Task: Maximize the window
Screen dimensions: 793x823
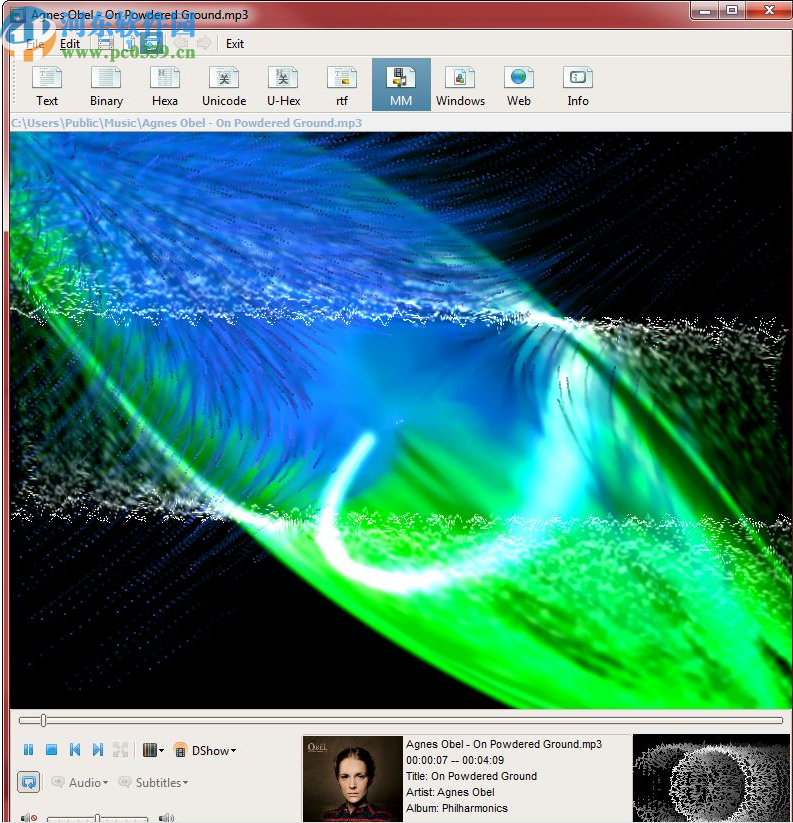Action: click(x=732, y=10)
